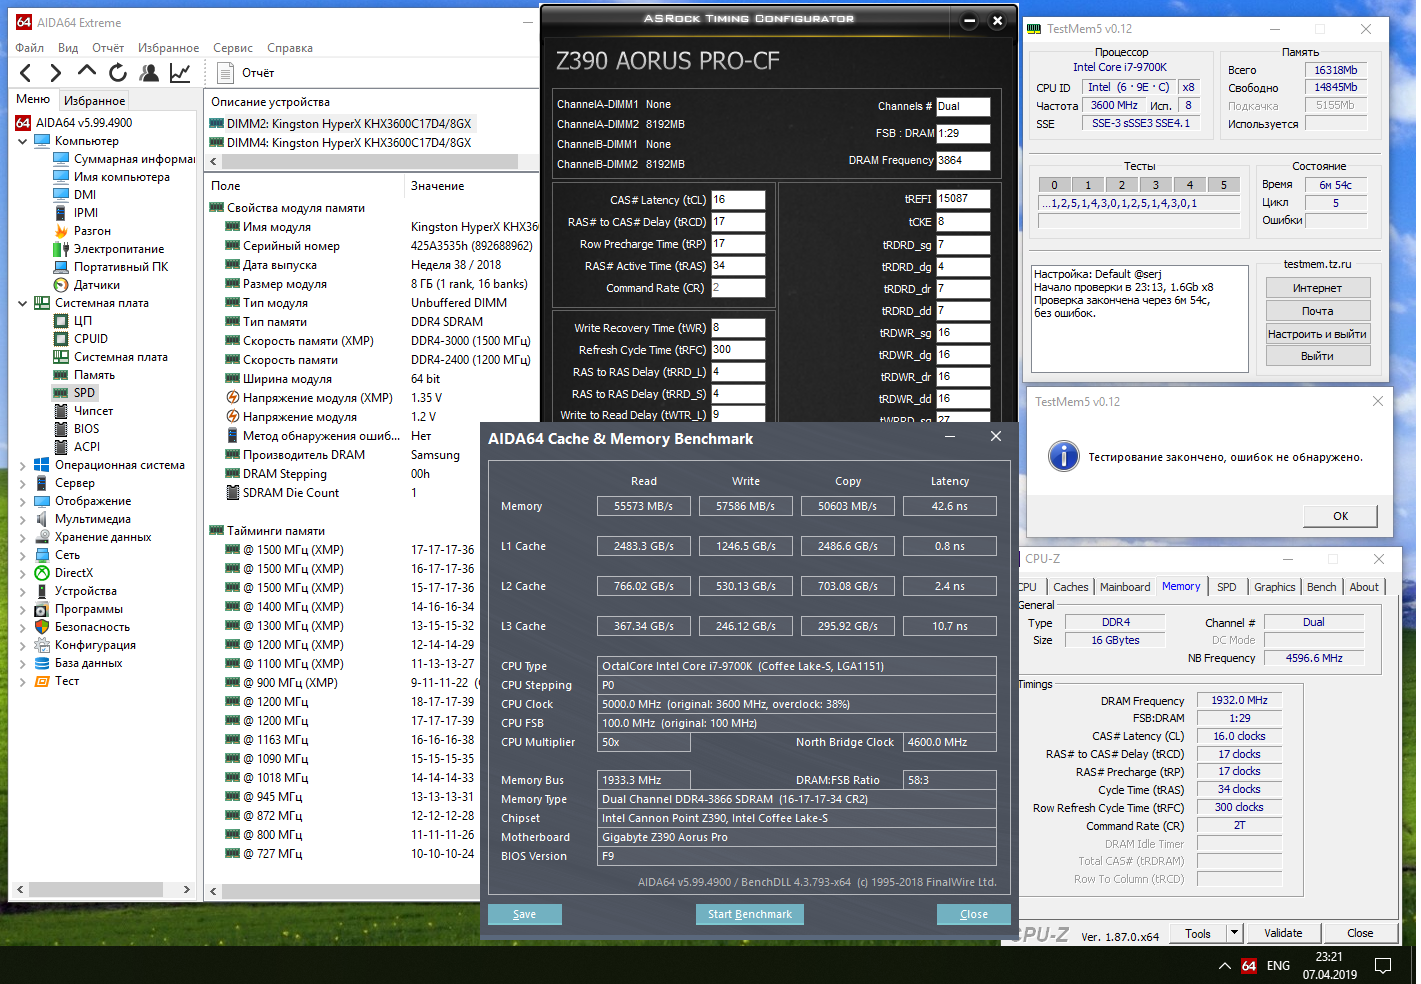Click Save in the AIDA64 benchmark window
The height and width of the screenshot is (984, 1421).
(524, 914)
